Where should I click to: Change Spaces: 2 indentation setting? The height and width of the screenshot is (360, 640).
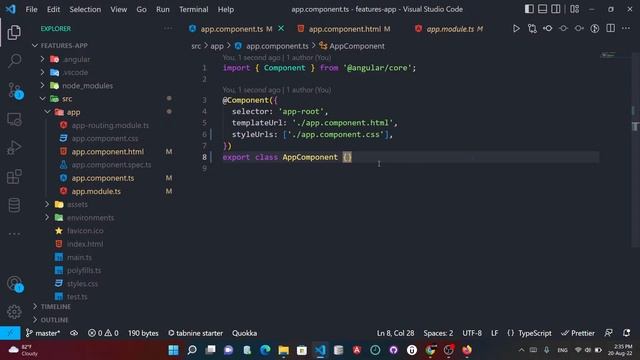[438, 333]
